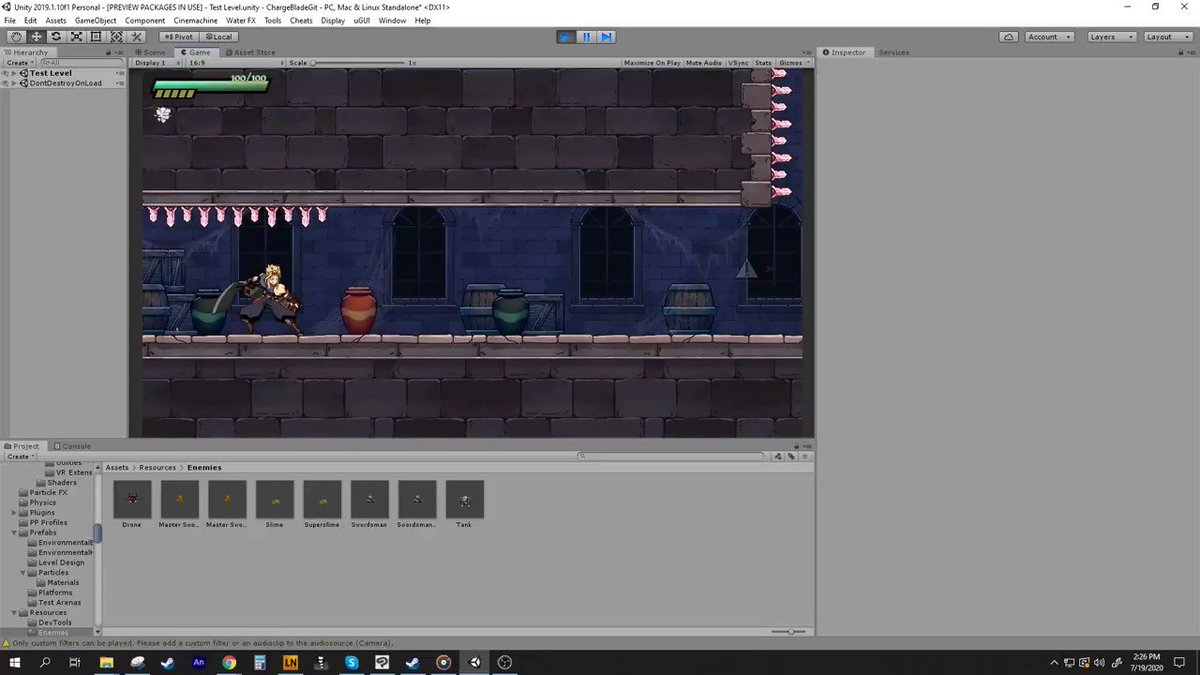Select the Rotate tool
This screenshot has width=1200, height=675.
click(x=57, y=37)
